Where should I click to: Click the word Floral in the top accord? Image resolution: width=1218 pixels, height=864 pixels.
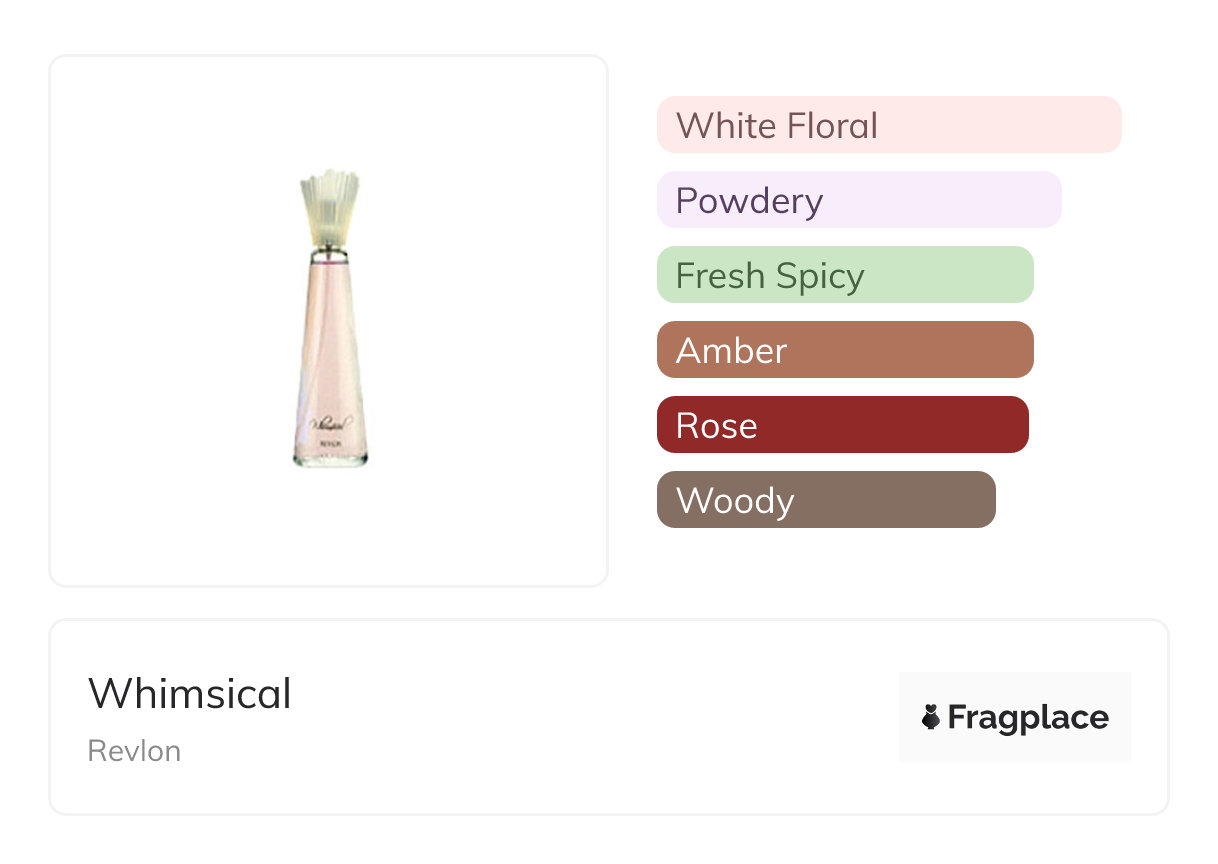[x=832, y=125]
